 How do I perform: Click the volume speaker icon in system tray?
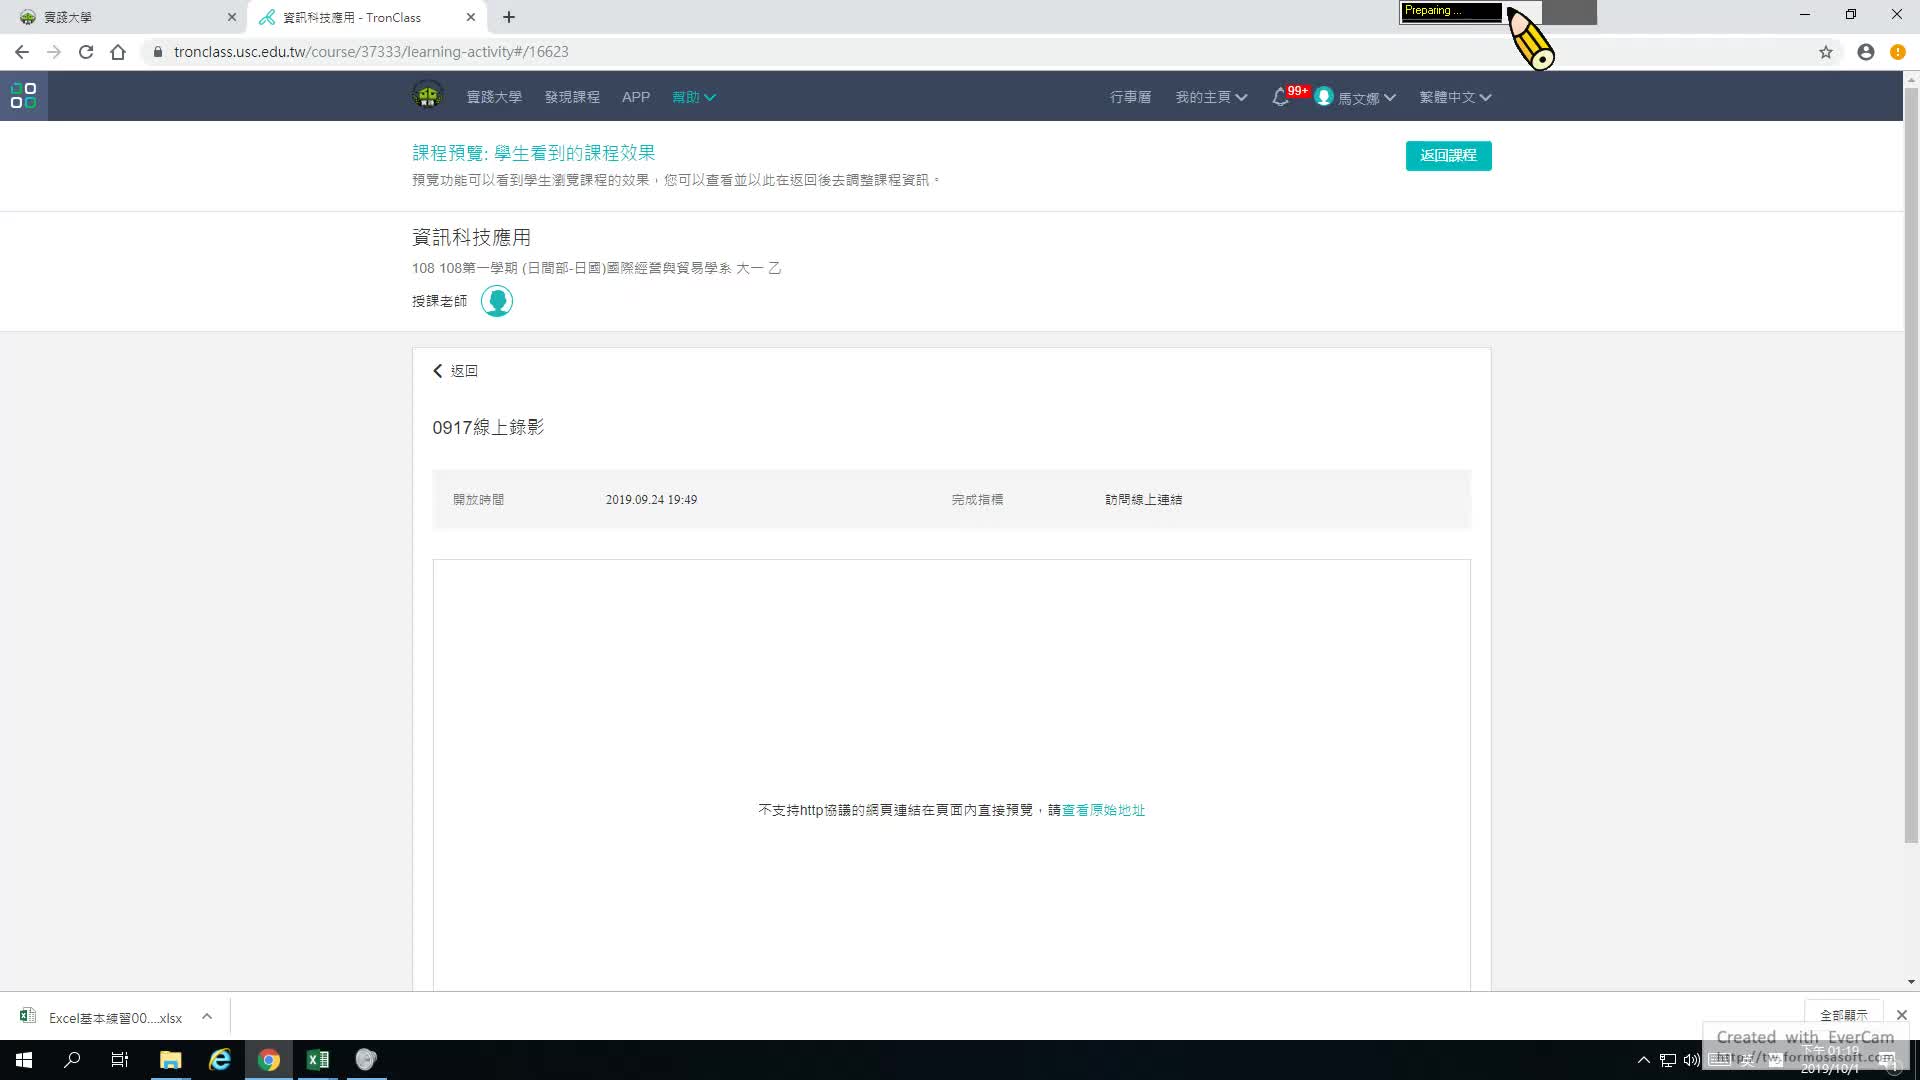tap(1691, 1060)
